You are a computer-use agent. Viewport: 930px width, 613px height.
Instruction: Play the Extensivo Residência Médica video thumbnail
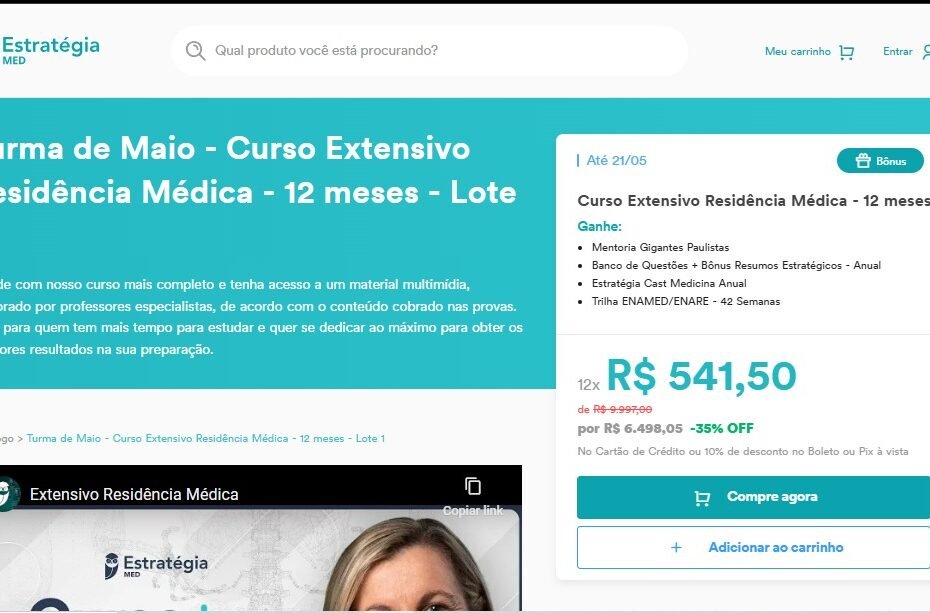261,560
